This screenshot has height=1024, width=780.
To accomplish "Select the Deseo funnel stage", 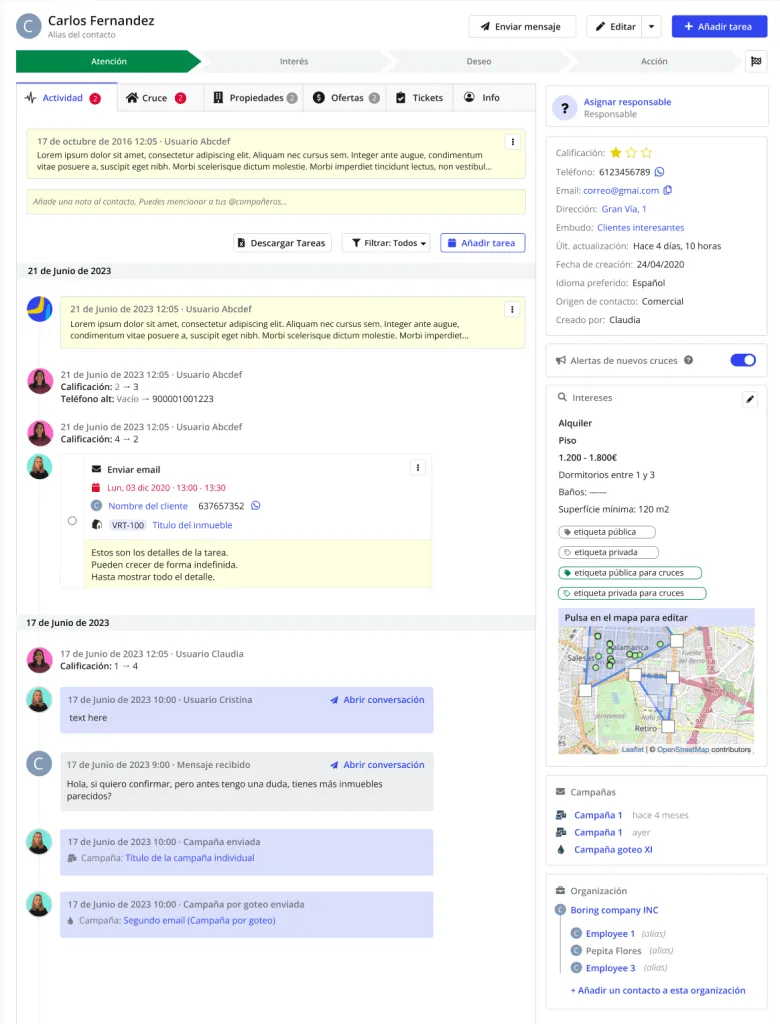I will 479,61.
